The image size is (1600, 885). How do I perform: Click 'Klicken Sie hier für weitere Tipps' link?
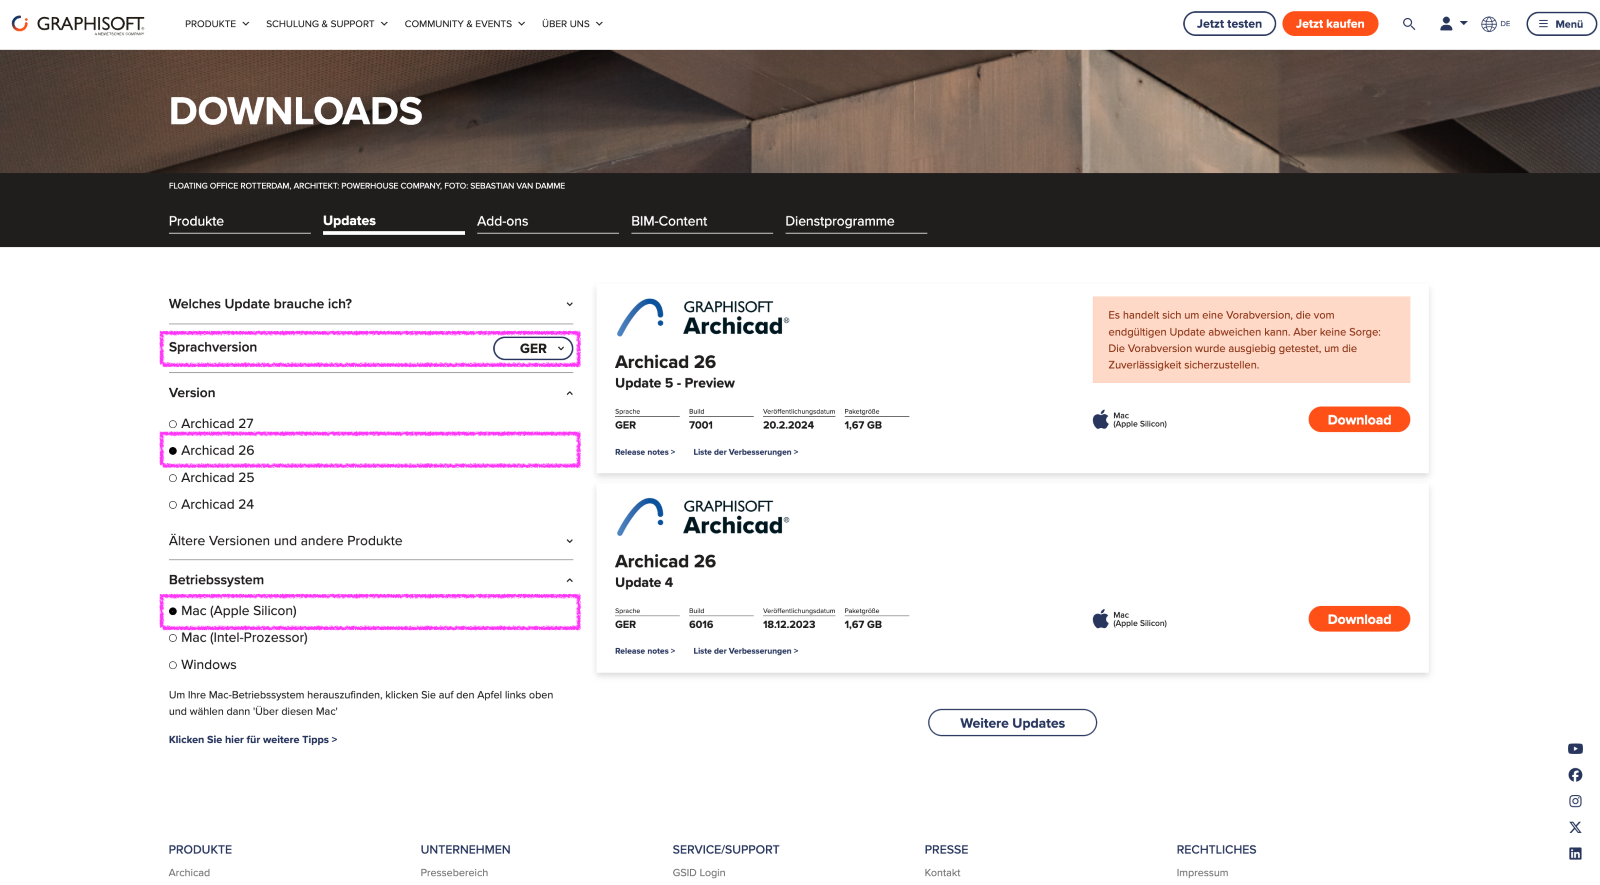[253, 740]
